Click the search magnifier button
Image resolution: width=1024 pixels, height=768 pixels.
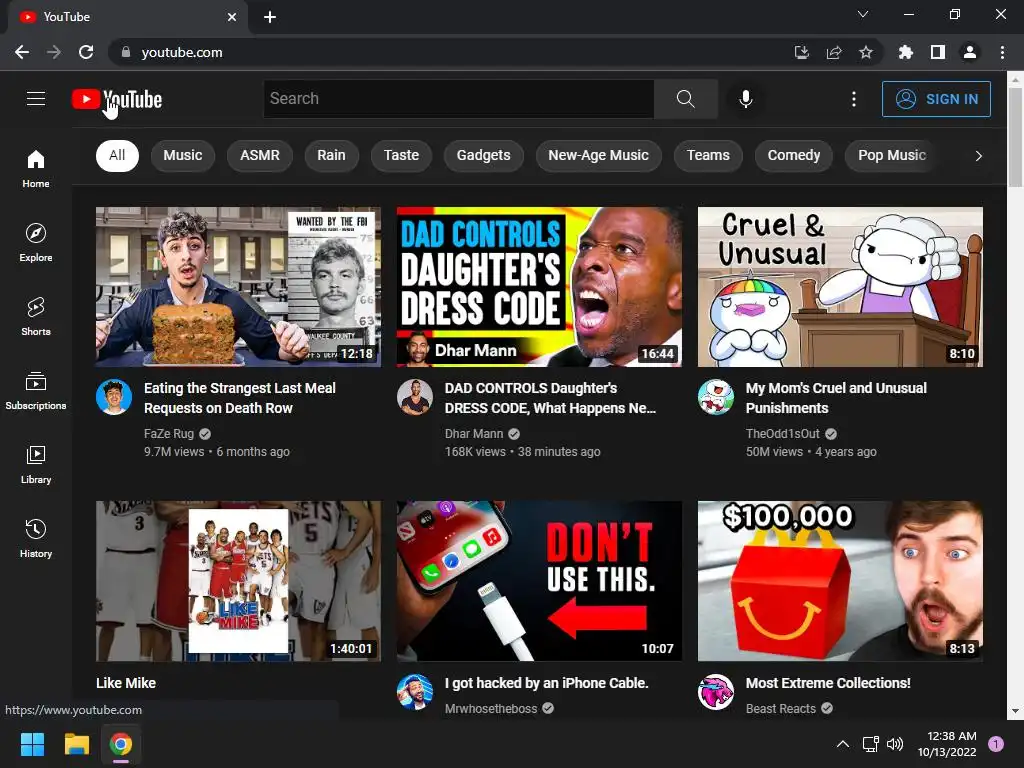point(686,99)
